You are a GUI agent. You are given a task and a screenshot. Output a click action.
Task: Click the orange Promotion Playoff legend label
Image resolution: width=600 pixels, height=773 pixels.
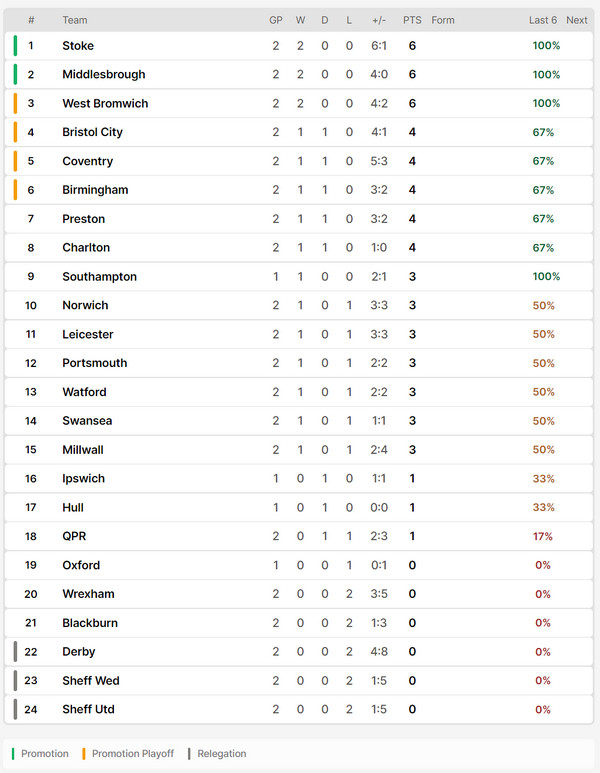[133, 753]
